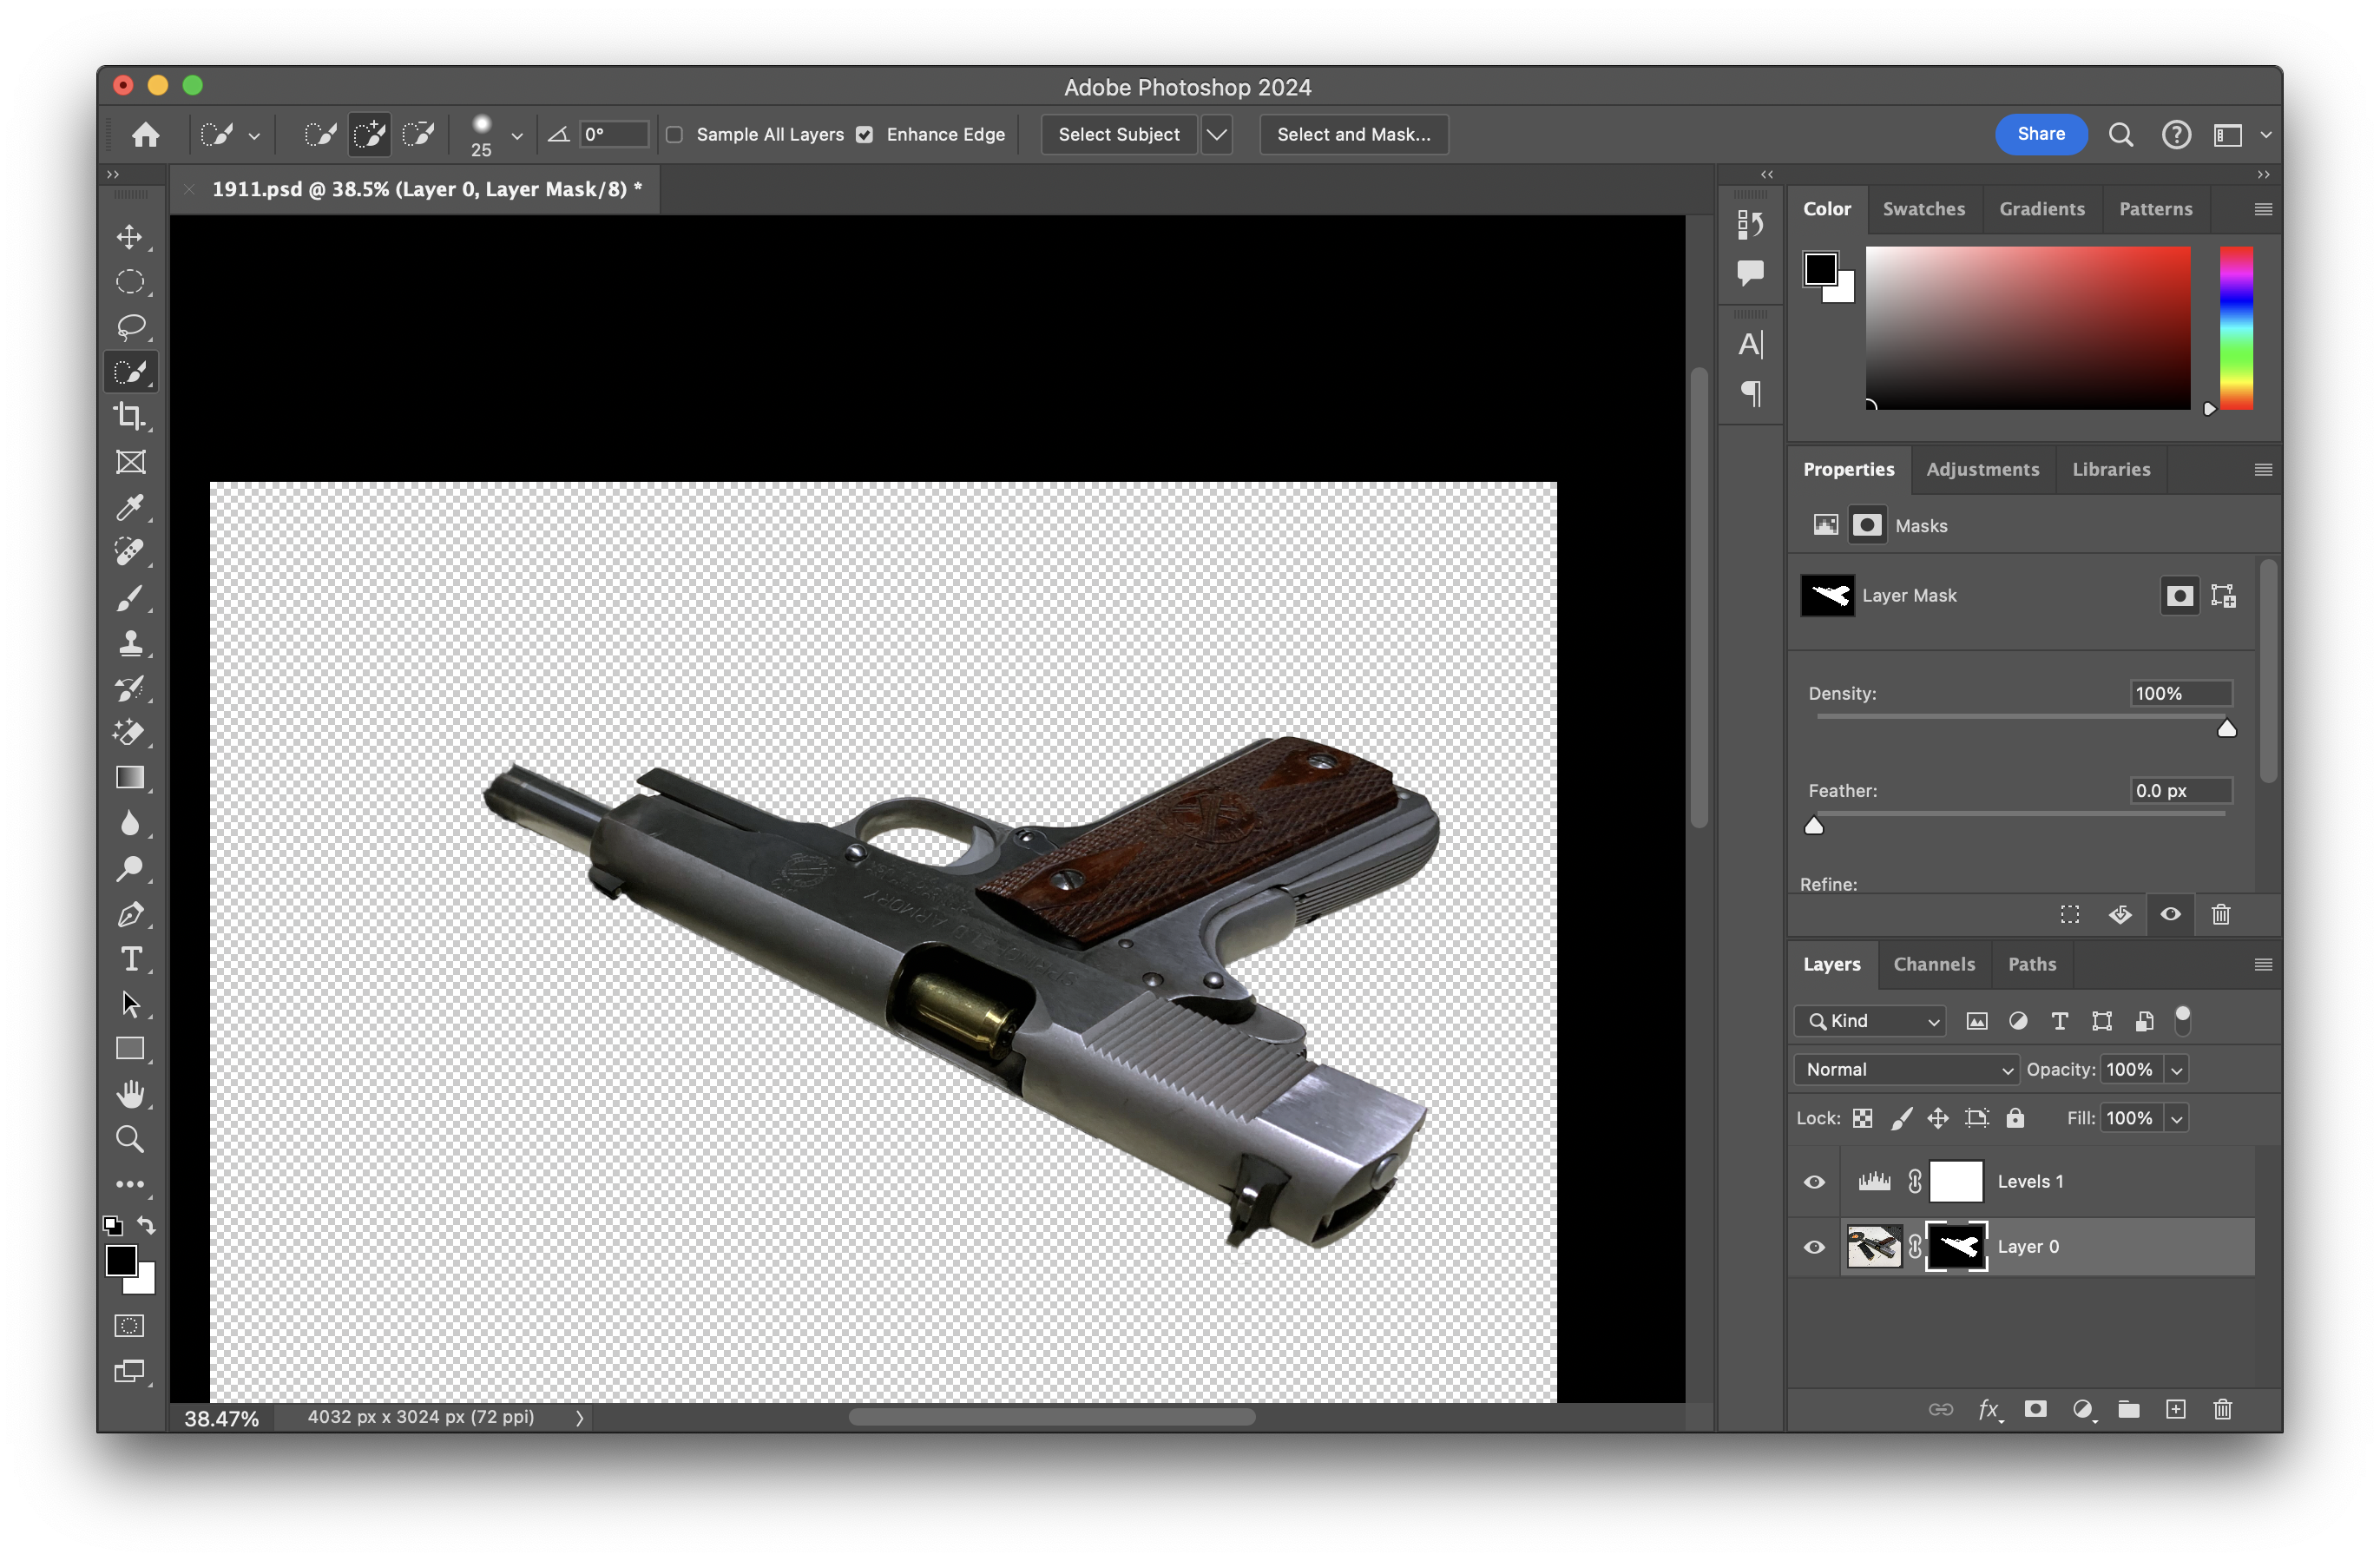This screenshot has height=1561, width=2380.
Task: Select the Hand tool
Action: click(x=129, y=1093)
